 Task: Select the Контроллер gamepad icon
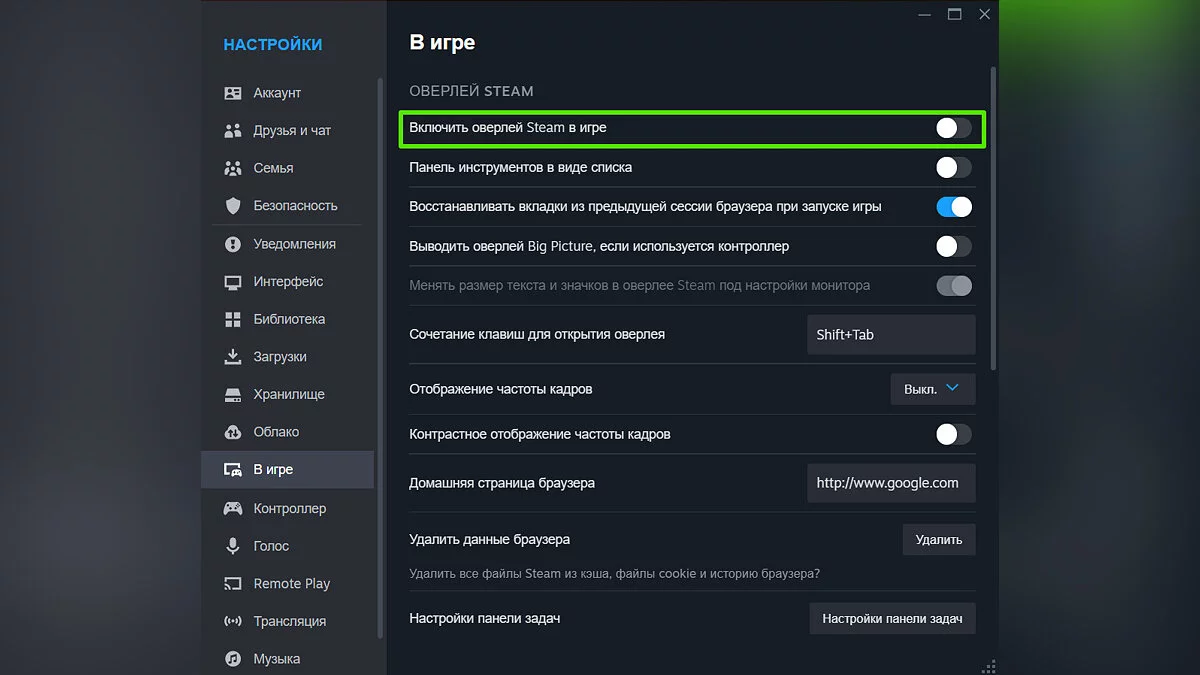pyautogui.click(x=233, y=508)
